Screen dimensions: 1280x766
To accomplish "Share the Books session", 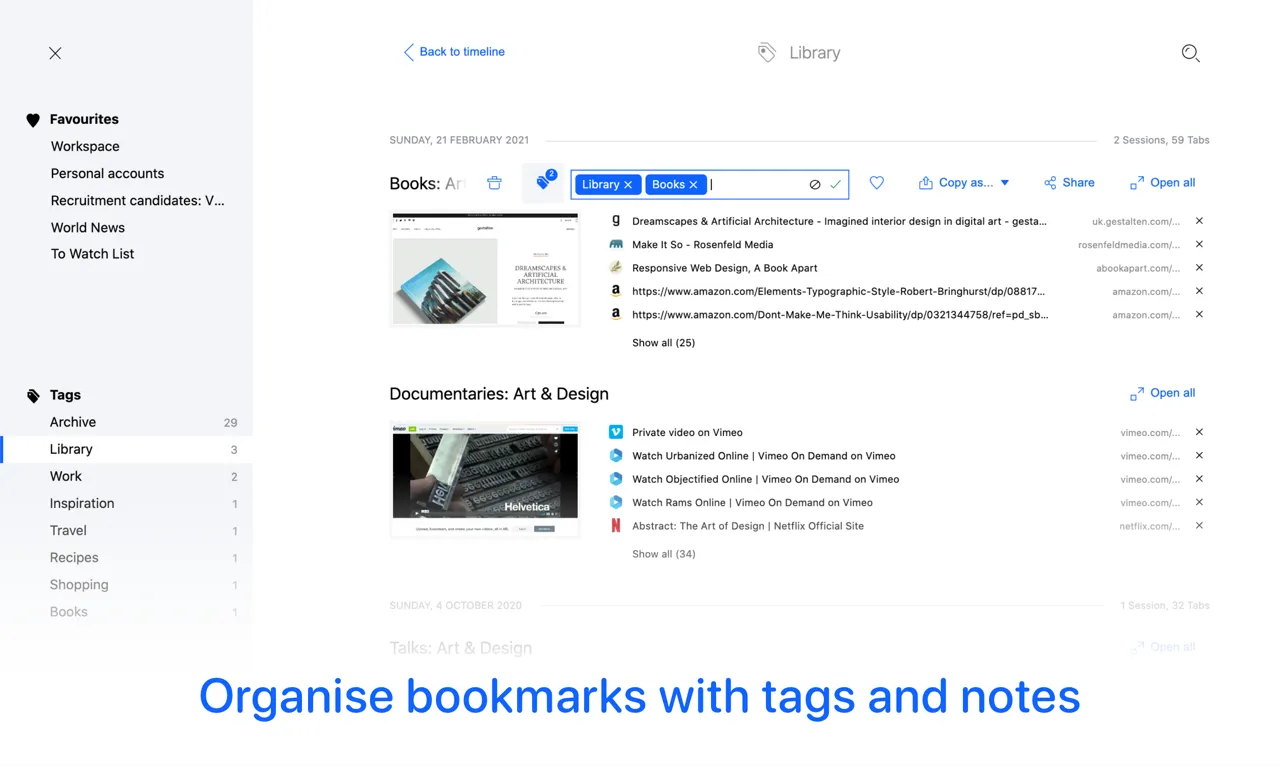I will [1069, 182].
